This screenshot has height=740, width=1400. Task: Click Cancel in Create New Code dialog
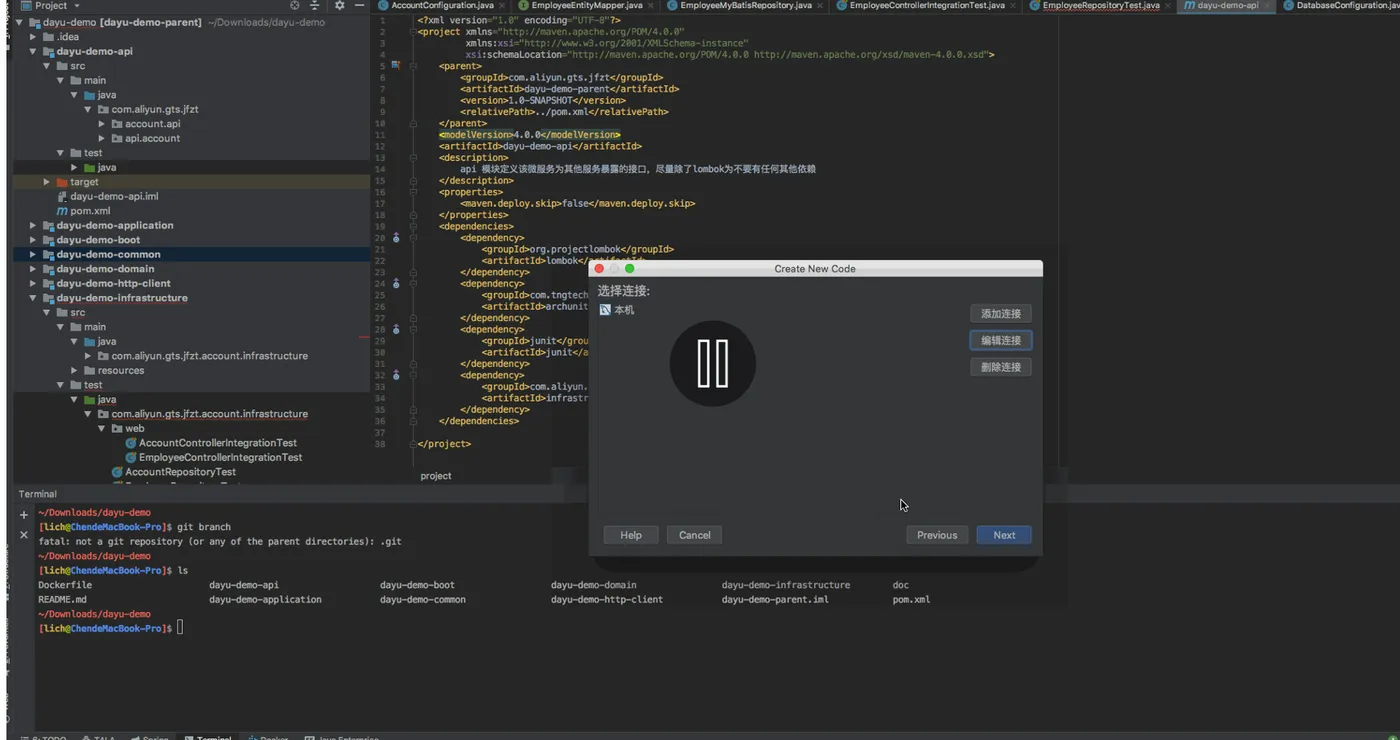point(695,535)
